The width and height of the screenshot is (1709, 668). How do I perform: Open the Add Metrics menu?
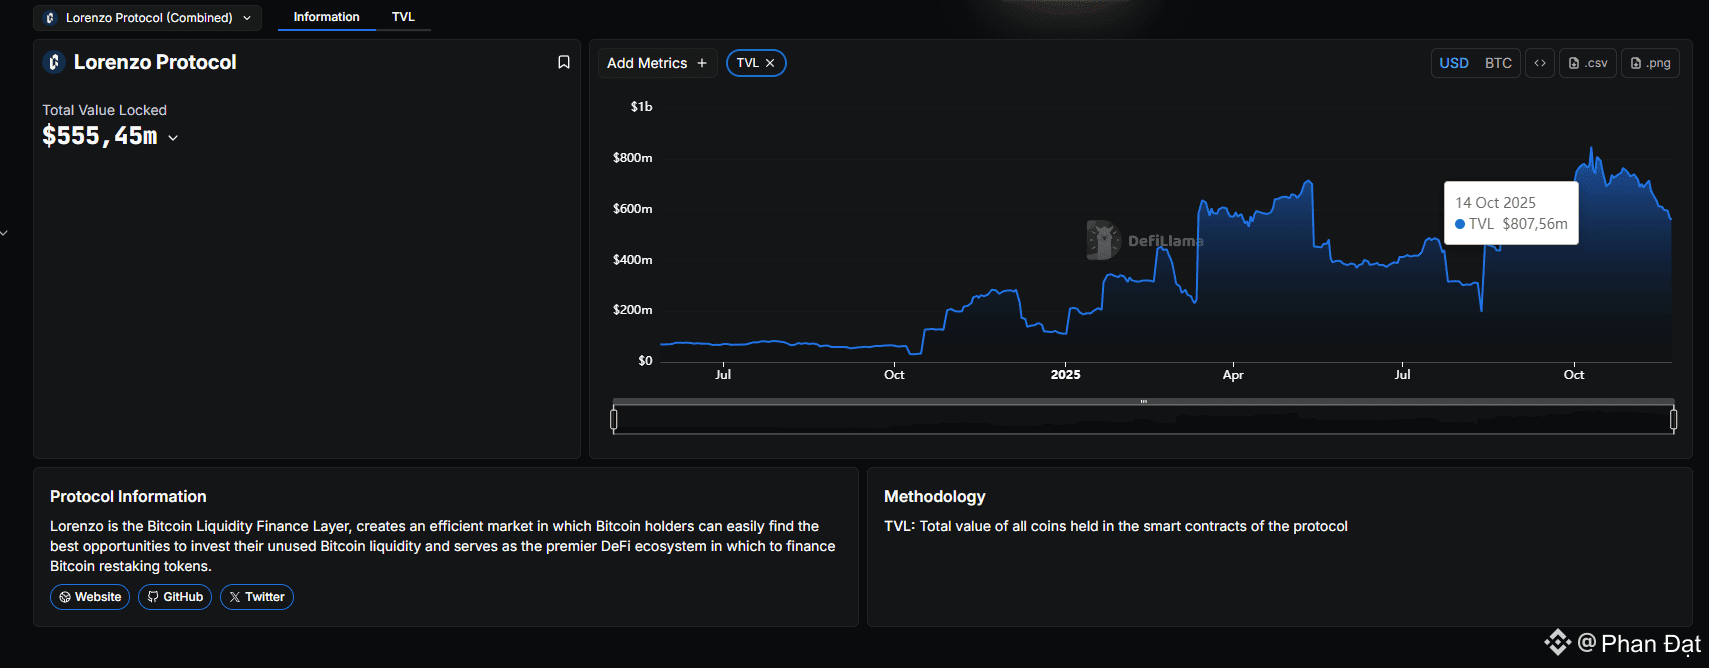657,63
